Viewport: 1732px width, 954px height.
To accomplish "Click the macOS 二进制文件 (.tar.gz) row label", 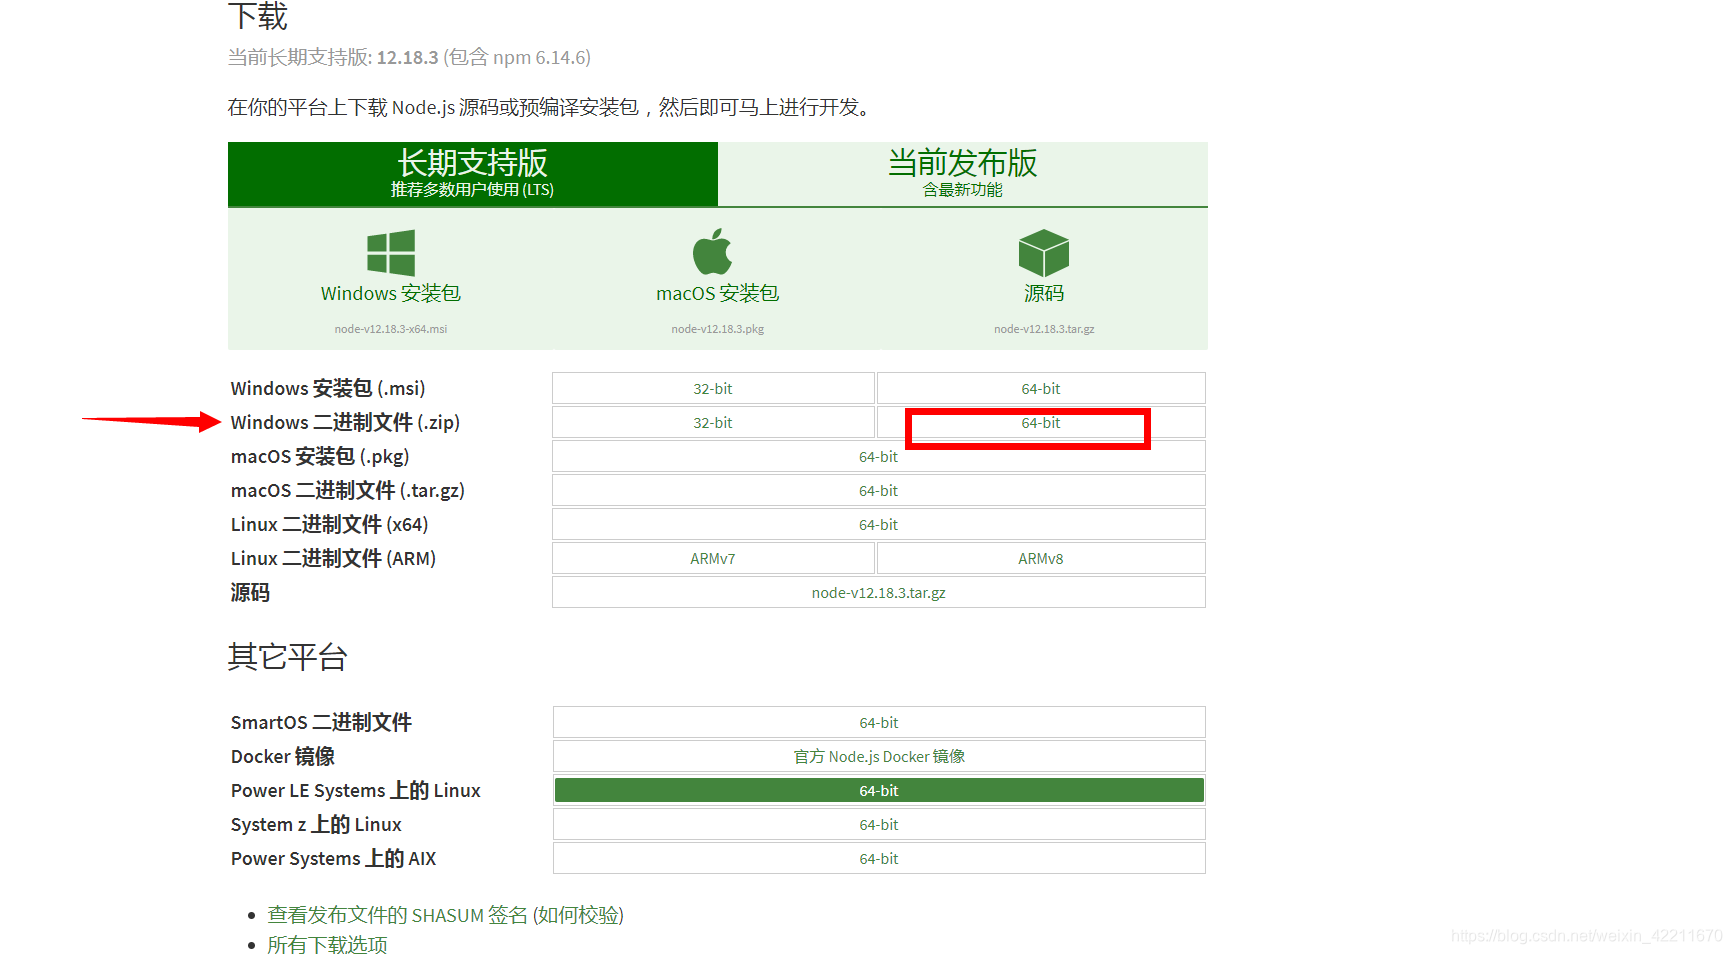I will pyautogui.click(x=348, y=490).
